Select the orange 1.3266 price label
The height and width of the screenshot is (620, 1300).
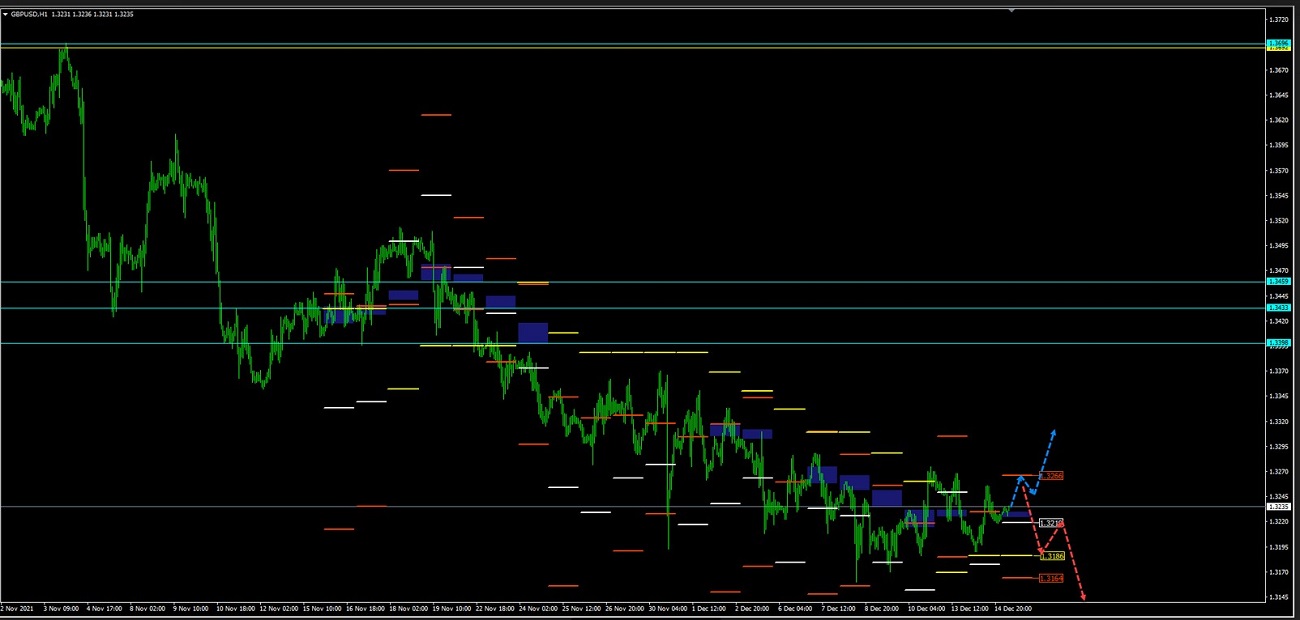(1051, 475)
